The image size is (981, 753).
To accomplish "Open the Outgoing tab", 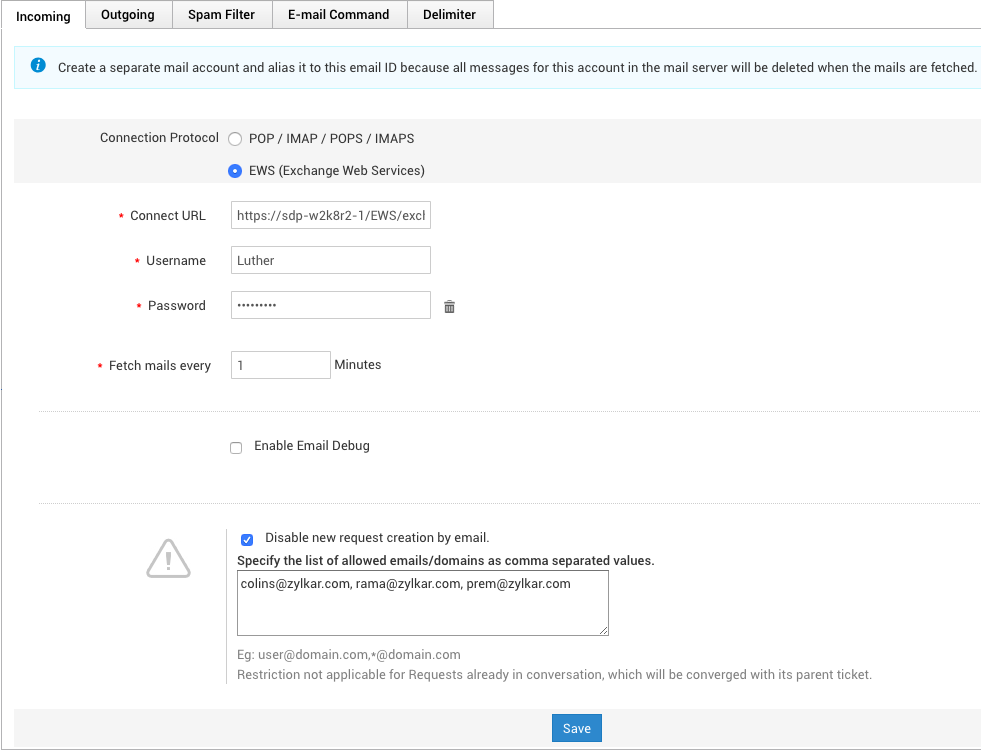I will click(x=128, y=15).
